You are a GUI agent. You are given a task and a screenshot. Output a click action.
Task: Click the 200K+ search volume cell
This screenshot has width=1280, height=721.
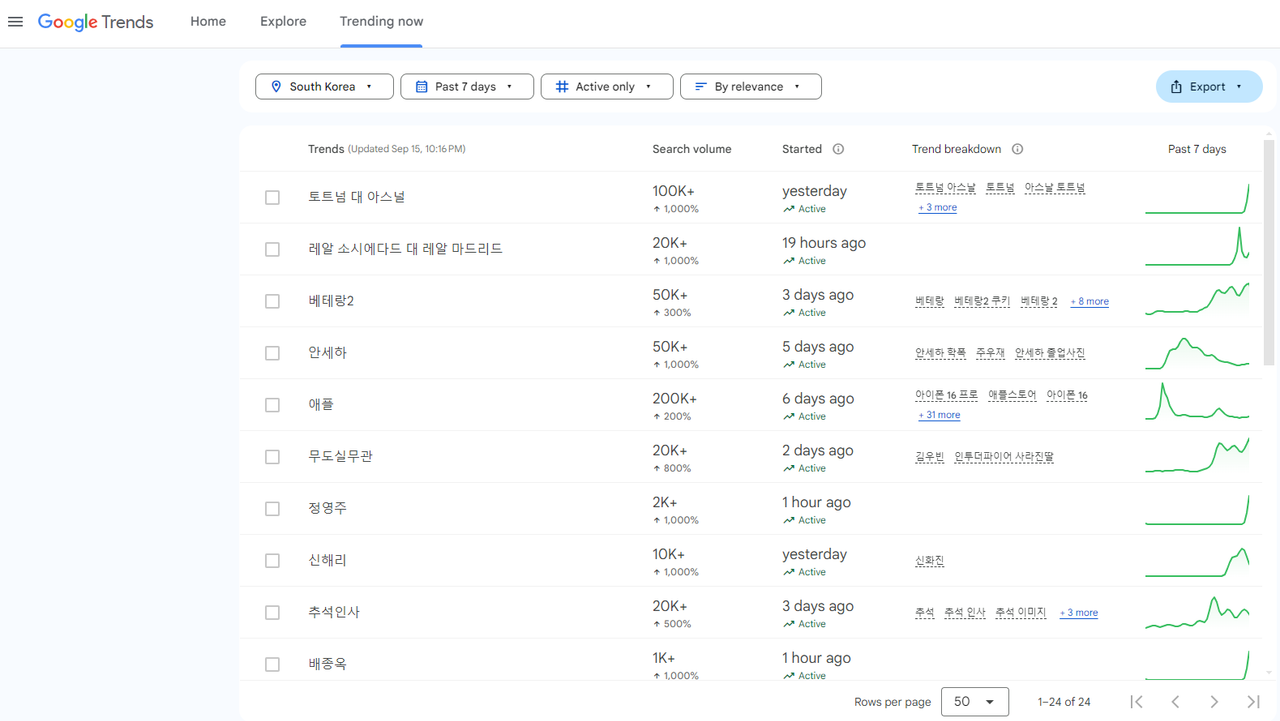click(x=675, y=398)
